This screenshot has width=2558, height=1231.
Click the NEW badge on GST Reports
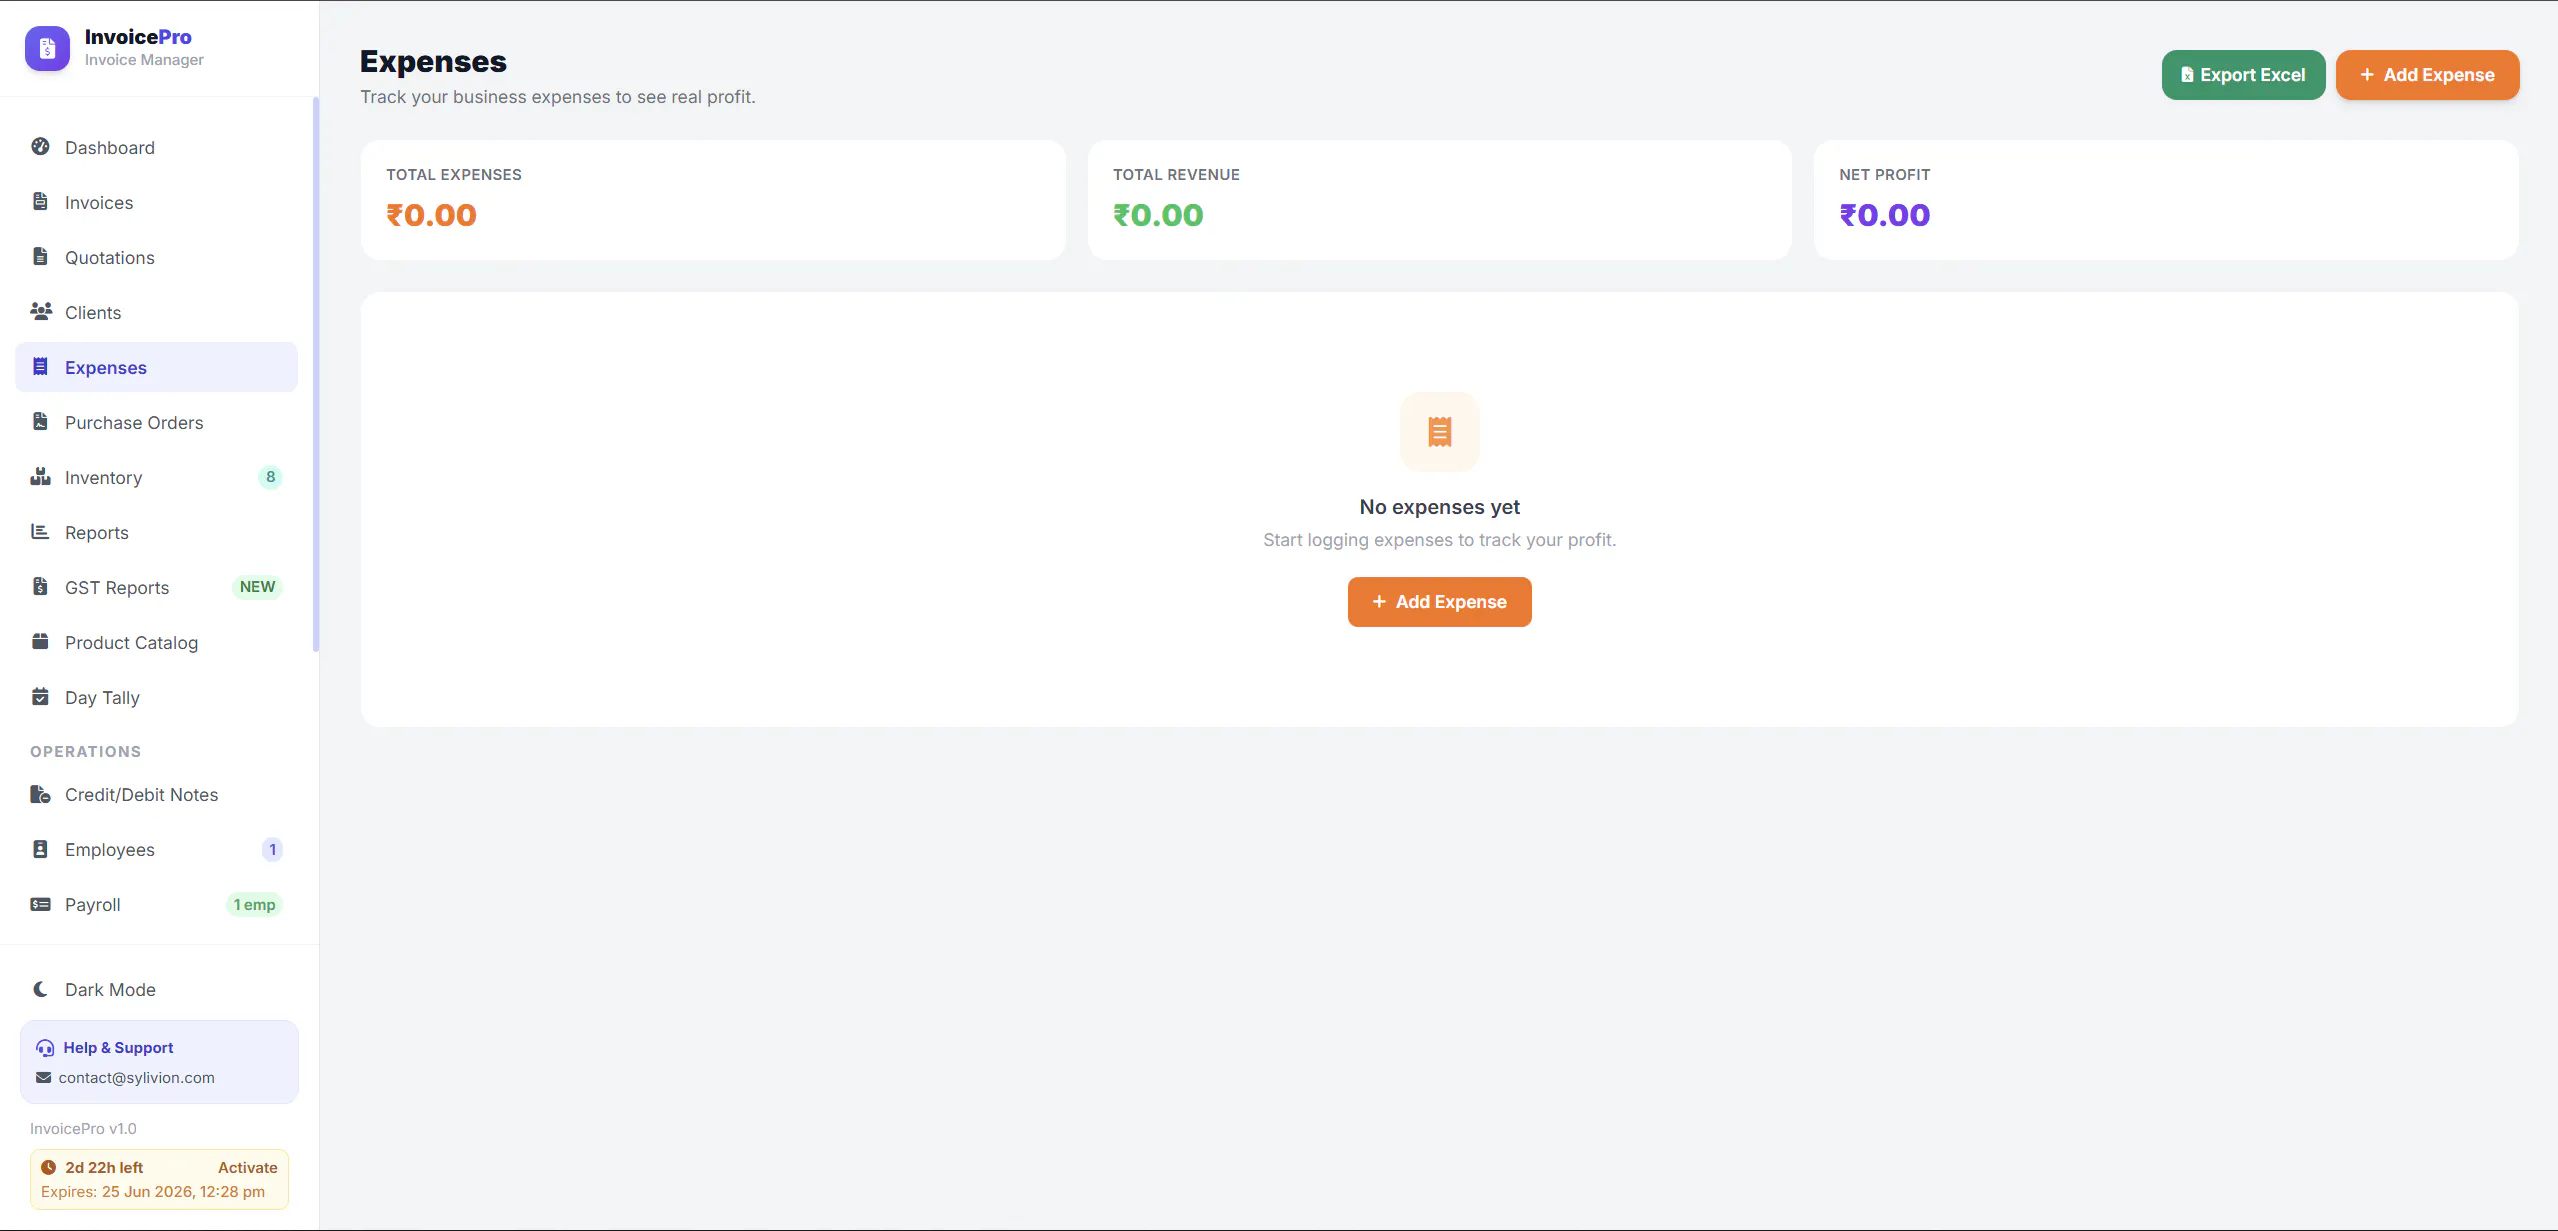pos(257,587)
